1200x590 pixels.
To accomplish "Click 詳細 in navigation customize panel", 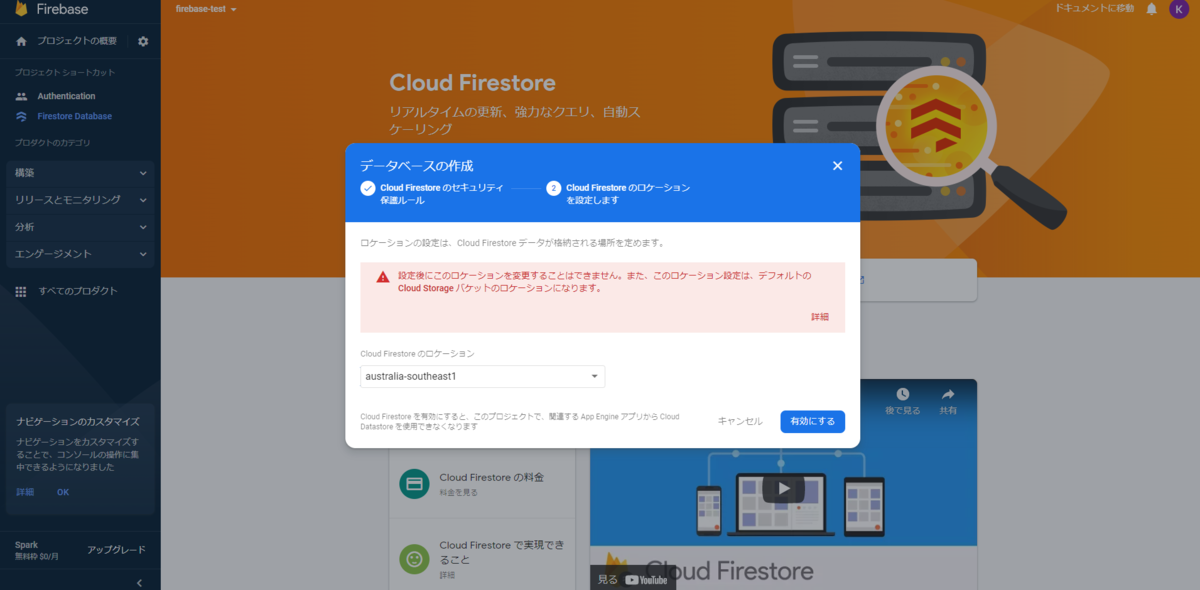I will [25, 492].
